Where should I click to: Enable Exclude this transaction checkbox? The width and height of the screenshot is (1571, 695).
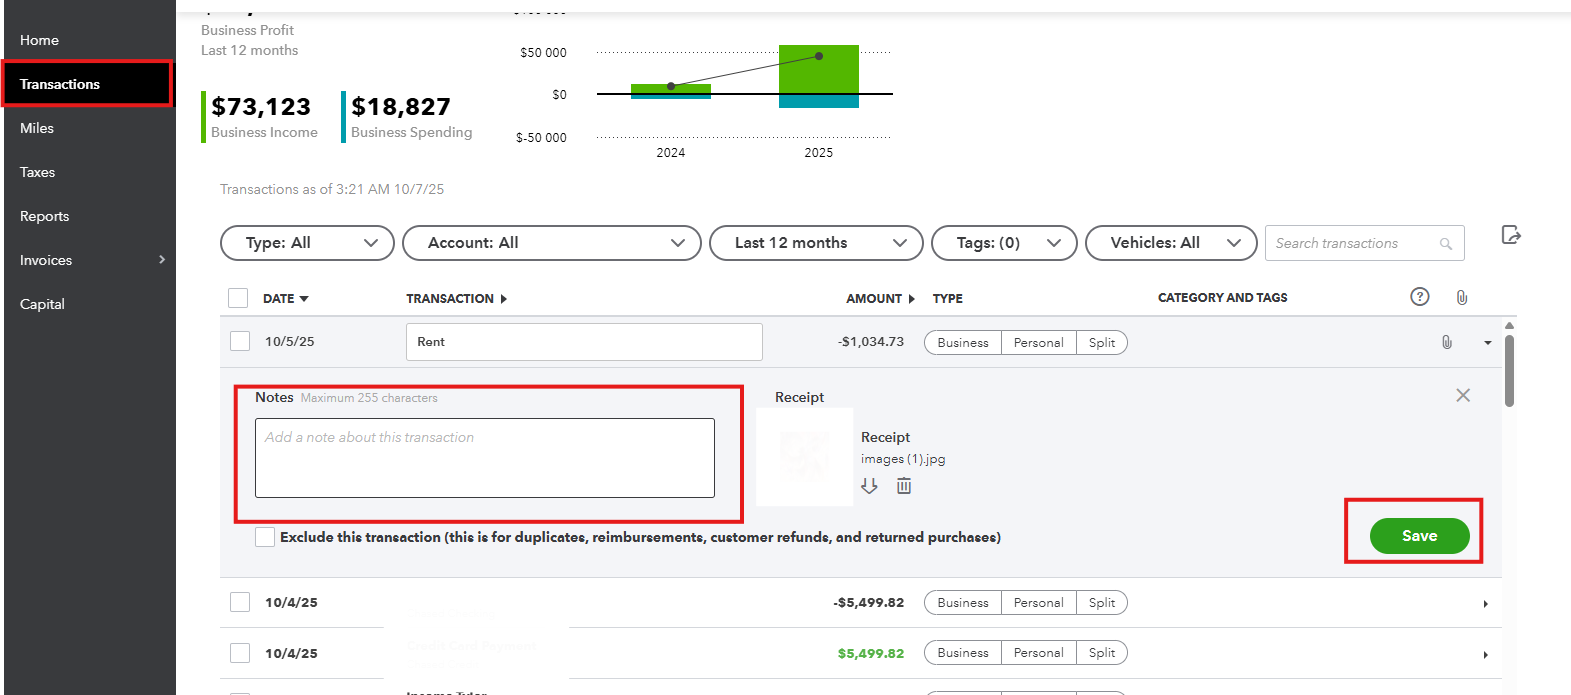[x=265, y=537]
